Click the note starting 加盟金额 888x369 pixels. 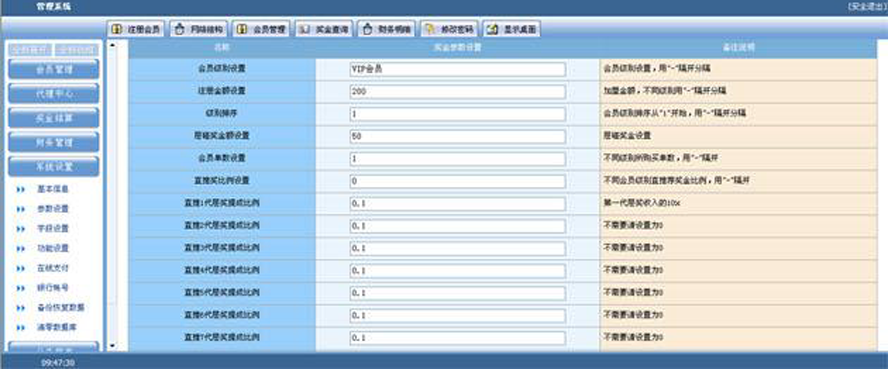click(665, 91)
